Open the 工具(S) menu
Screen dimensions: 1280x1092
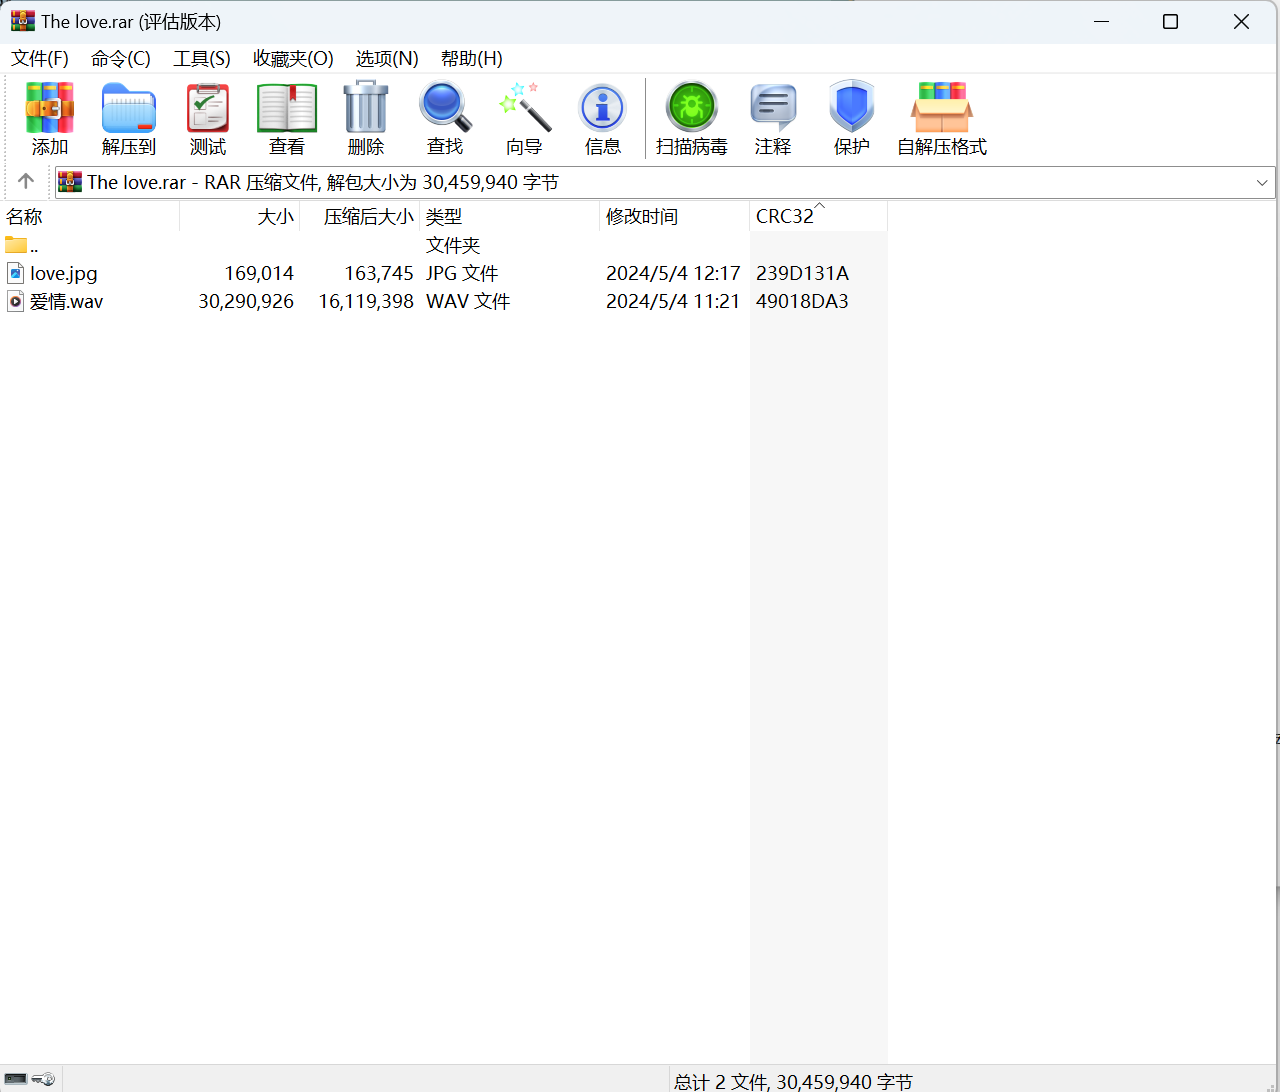pyautogui.click(x=202, y=59)
